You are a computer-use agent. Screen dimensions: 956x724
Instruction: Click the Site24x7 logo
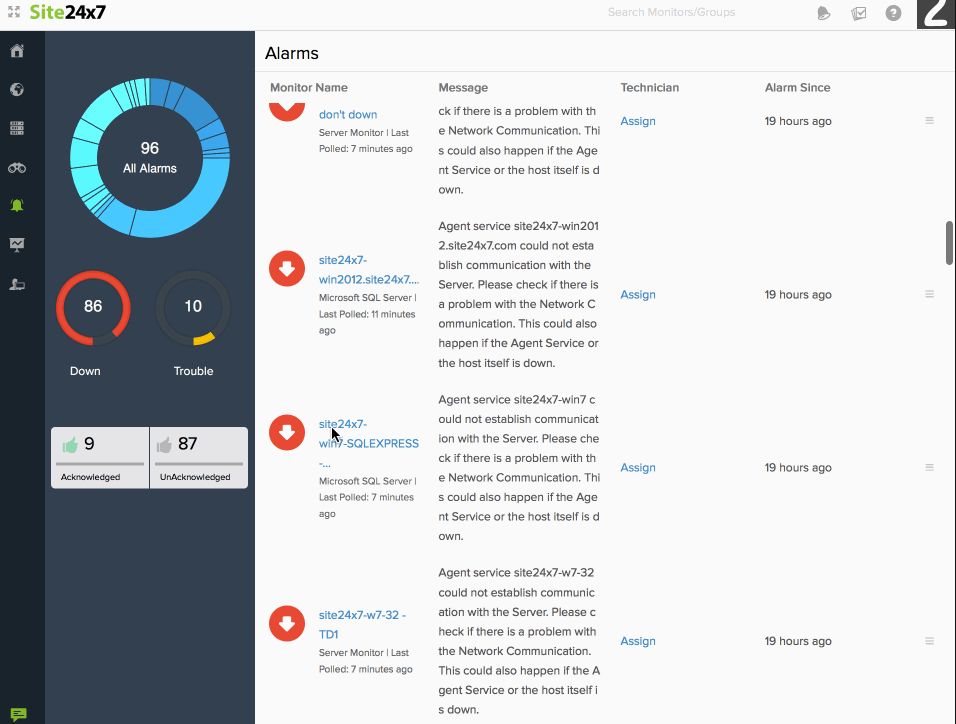[x=68, y=12]
